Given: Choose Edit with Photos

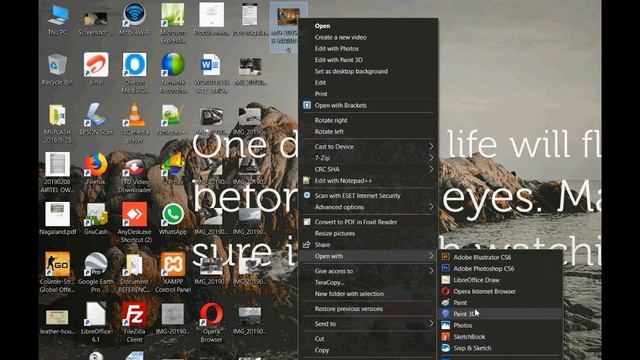Looking at the screenshot, I should pos(369,49).
